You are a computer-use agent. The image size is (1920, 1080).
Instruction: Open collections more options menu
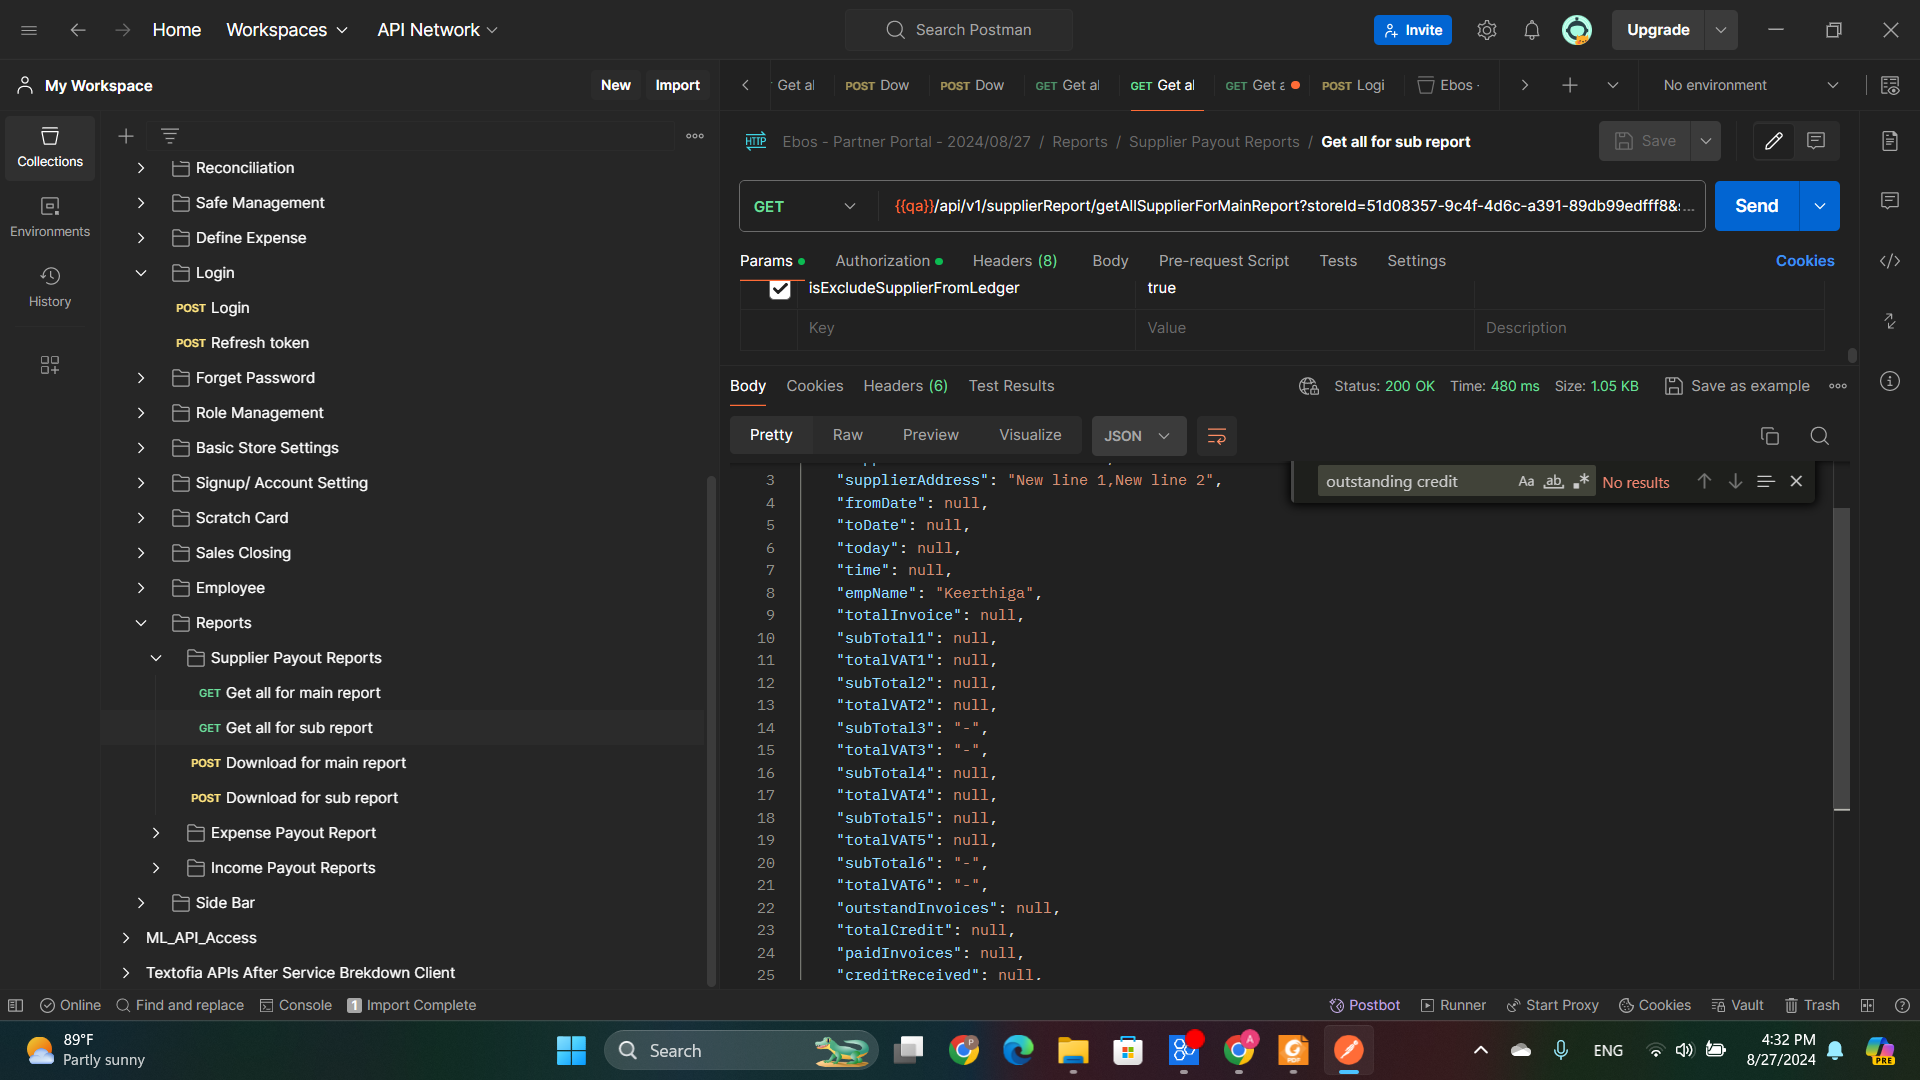coord(695,136)
